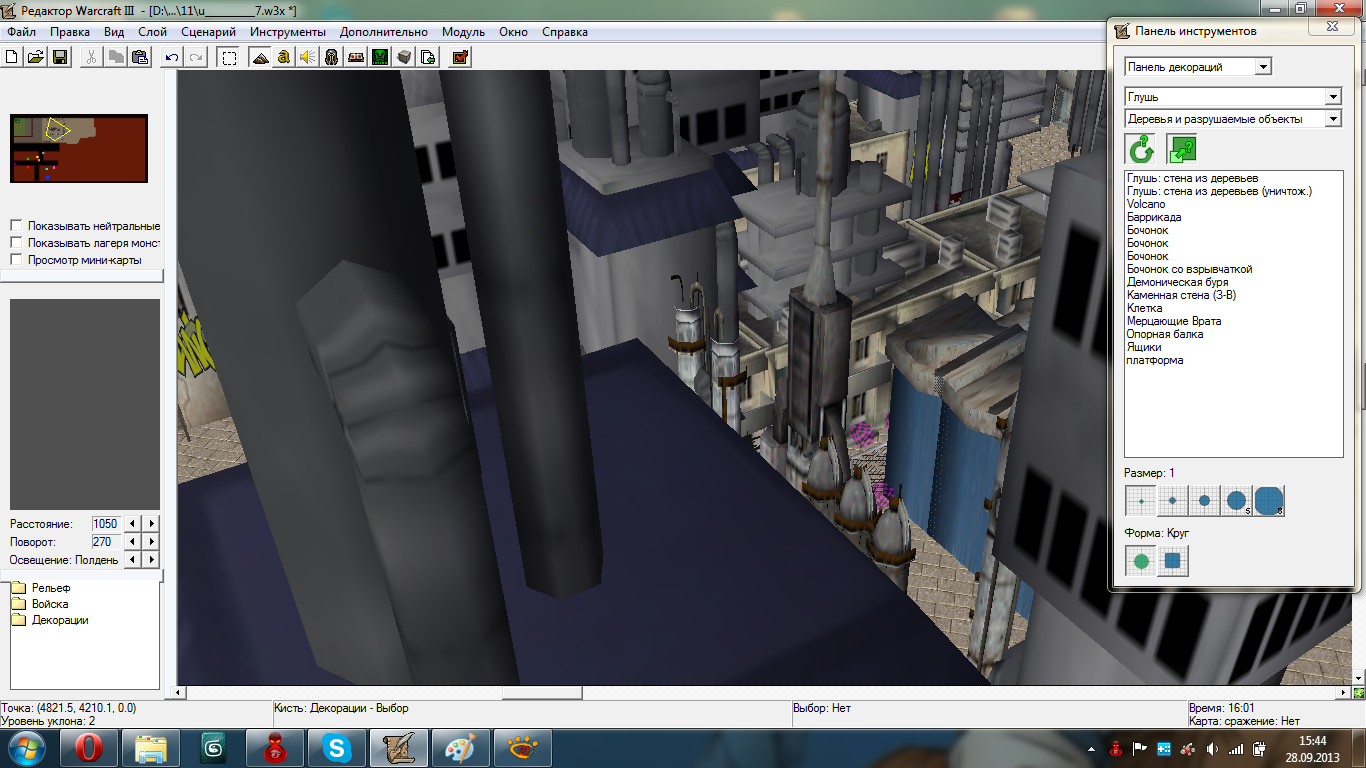Activate the dashed-rectangle selection tool

[x=229, y=57]
